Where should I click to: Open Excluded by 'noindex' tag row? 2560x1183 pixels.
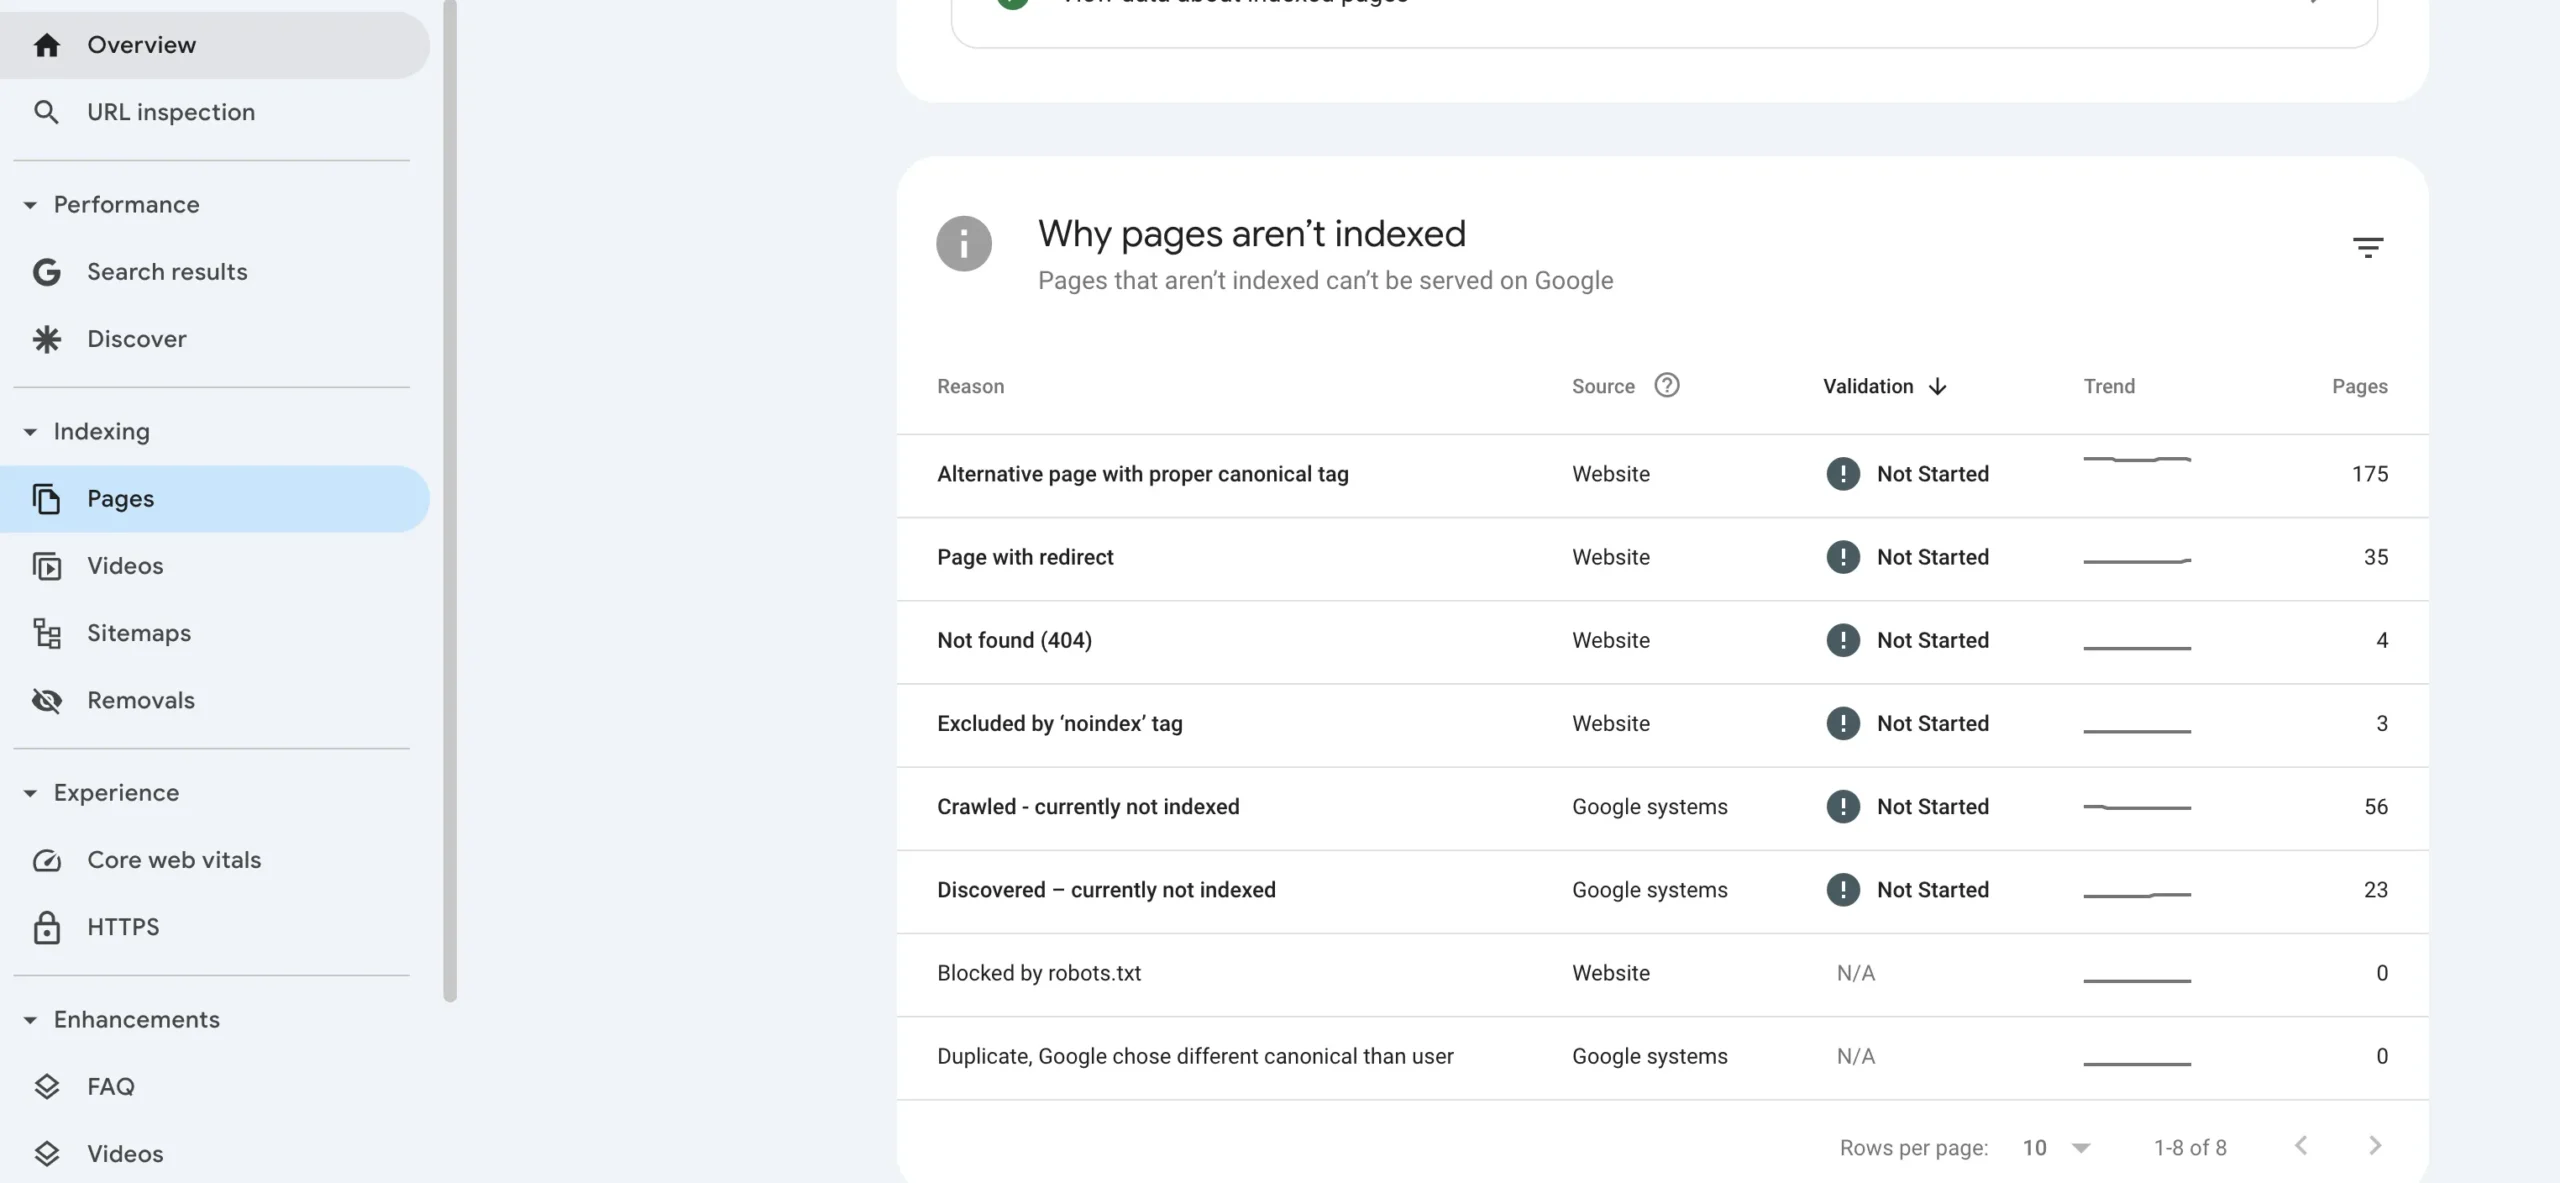(1662, 724)
